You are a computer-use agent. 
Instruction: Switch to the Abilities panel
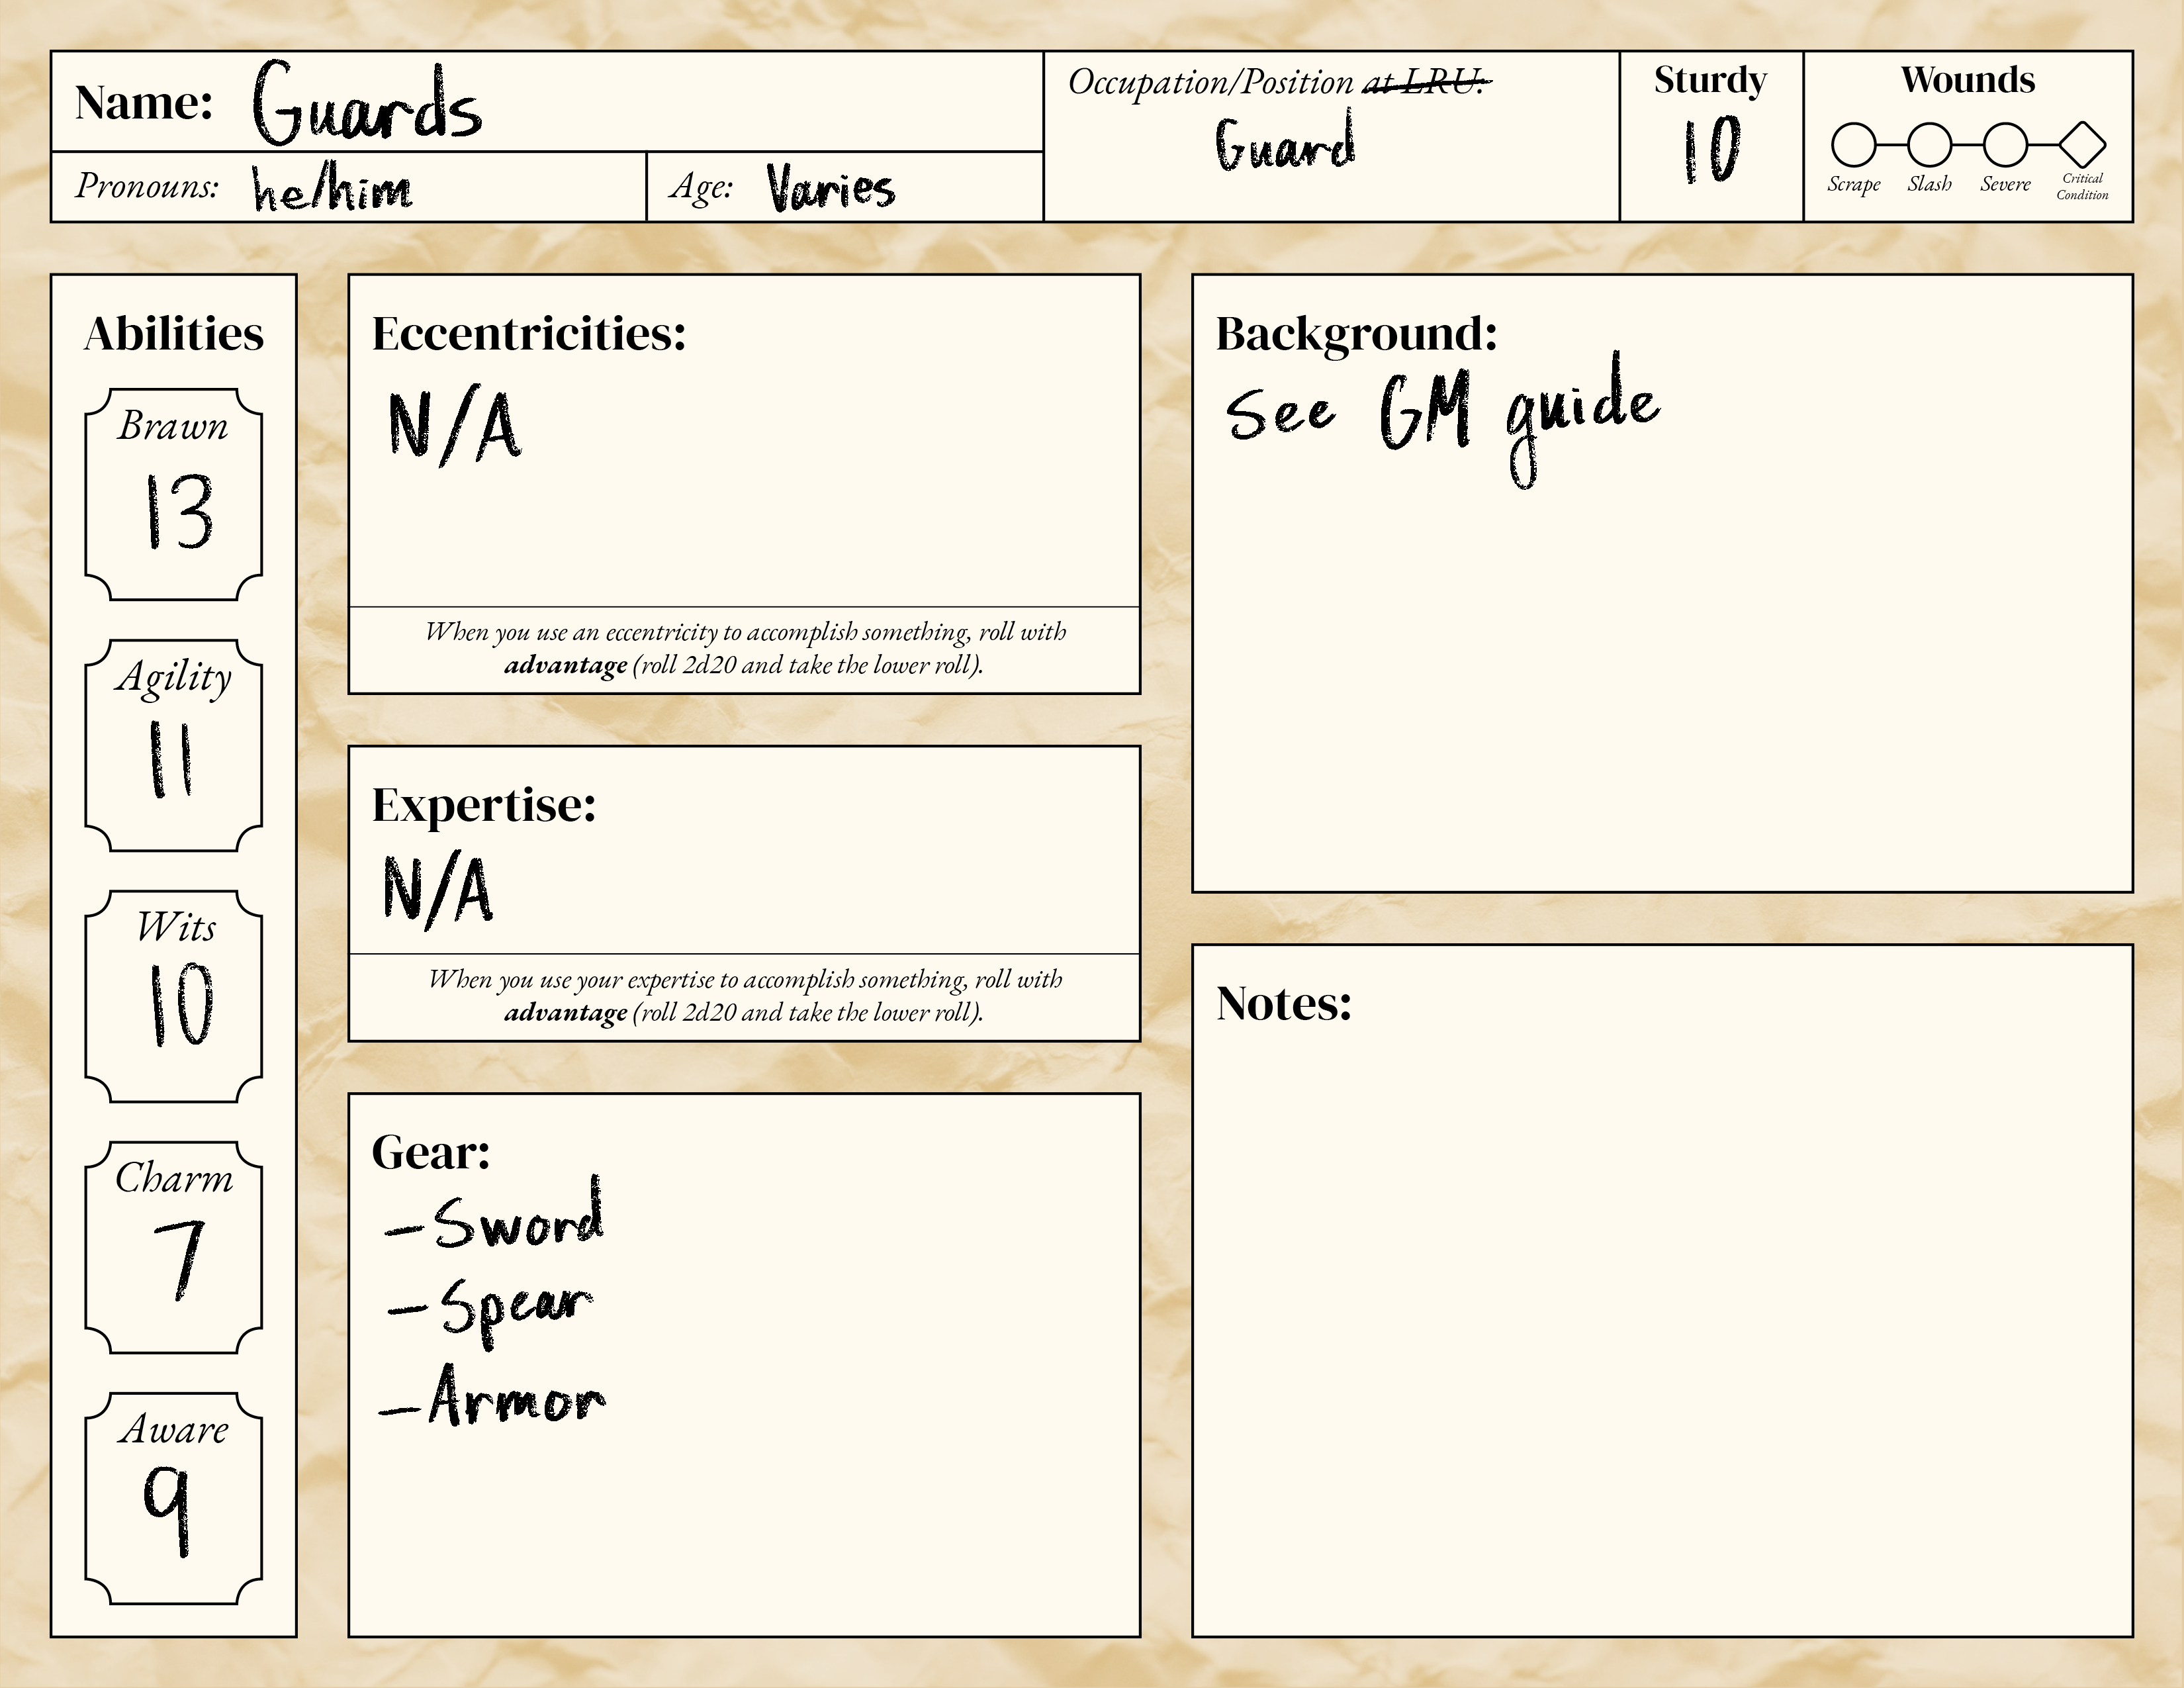tap(173, 333)
